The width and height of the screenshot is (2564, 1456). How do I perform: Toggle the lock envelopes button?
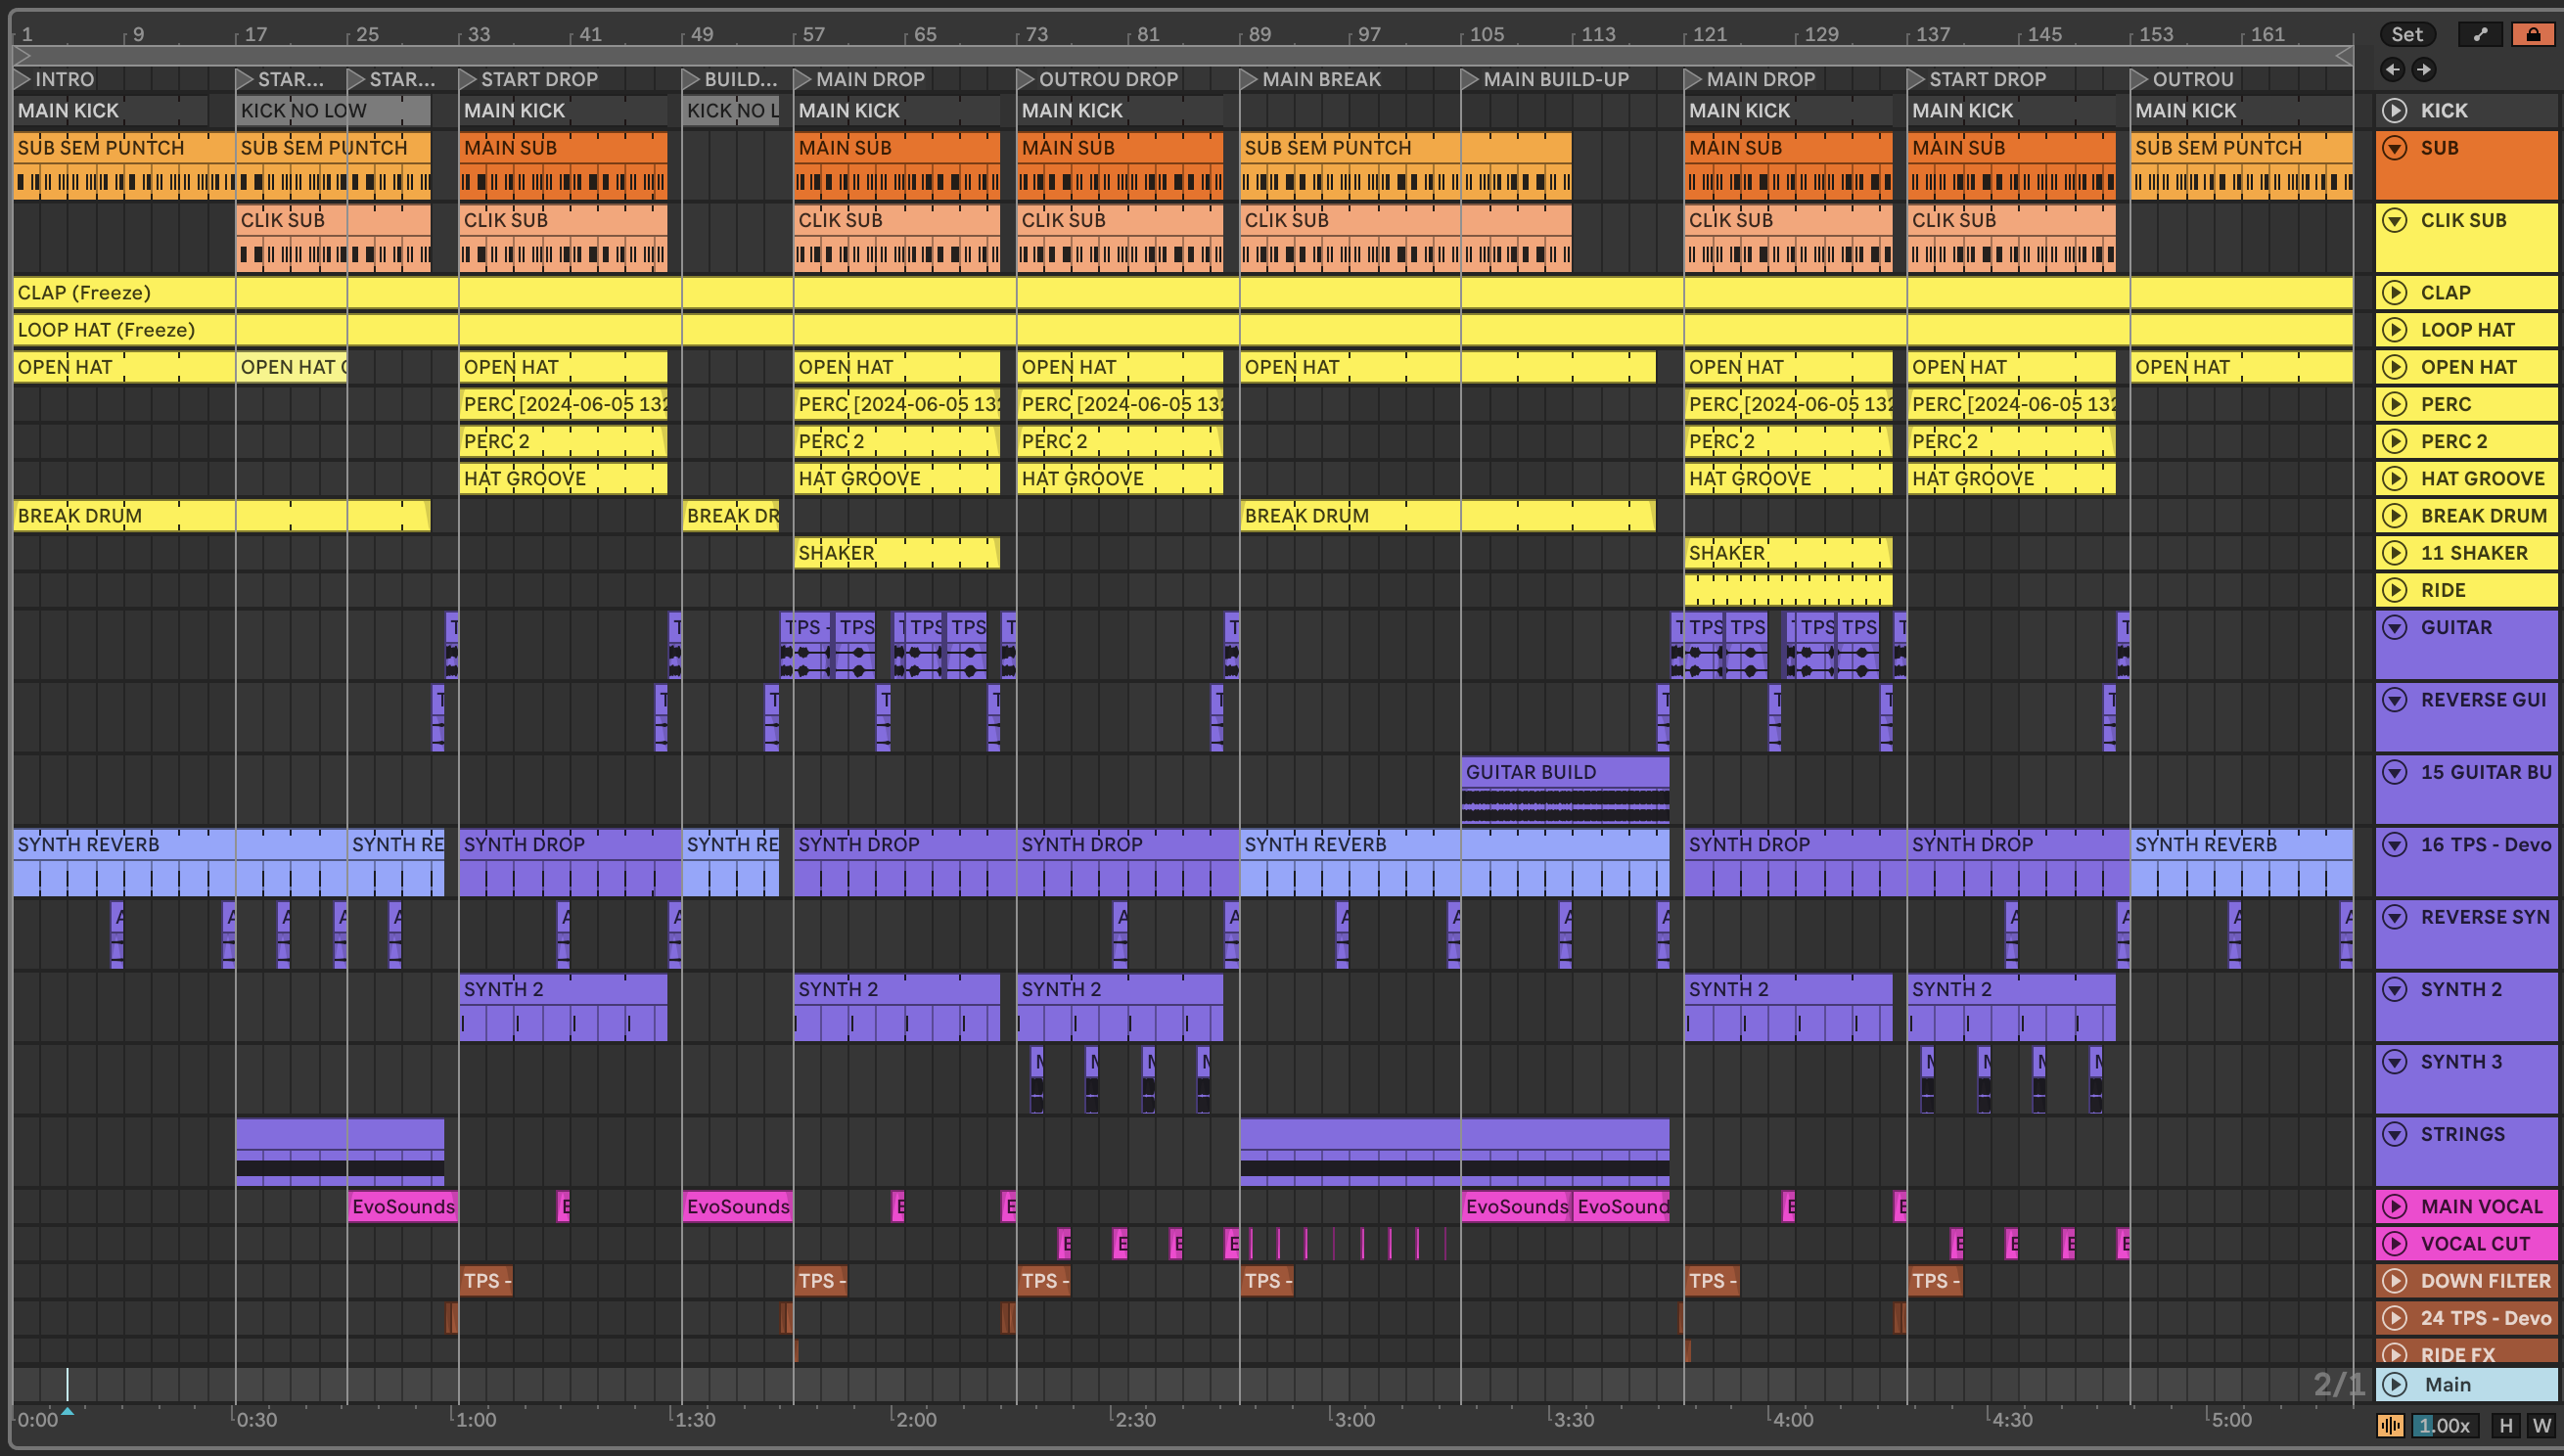tap(2532, 34)
